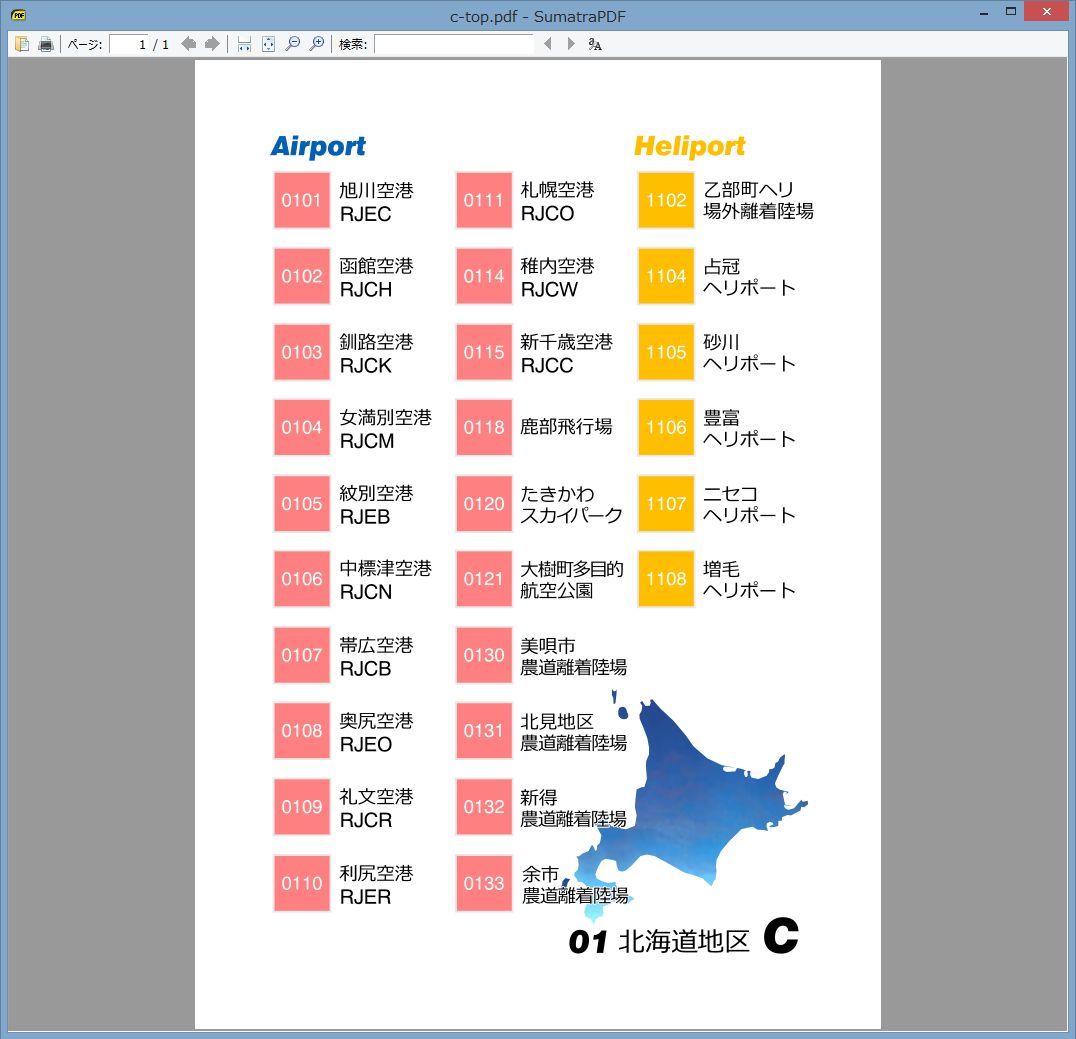Select the 0120 たきかわスカイパーク entry
1076x1039 pixels.
pyautogui.click(x=484, y=504)
